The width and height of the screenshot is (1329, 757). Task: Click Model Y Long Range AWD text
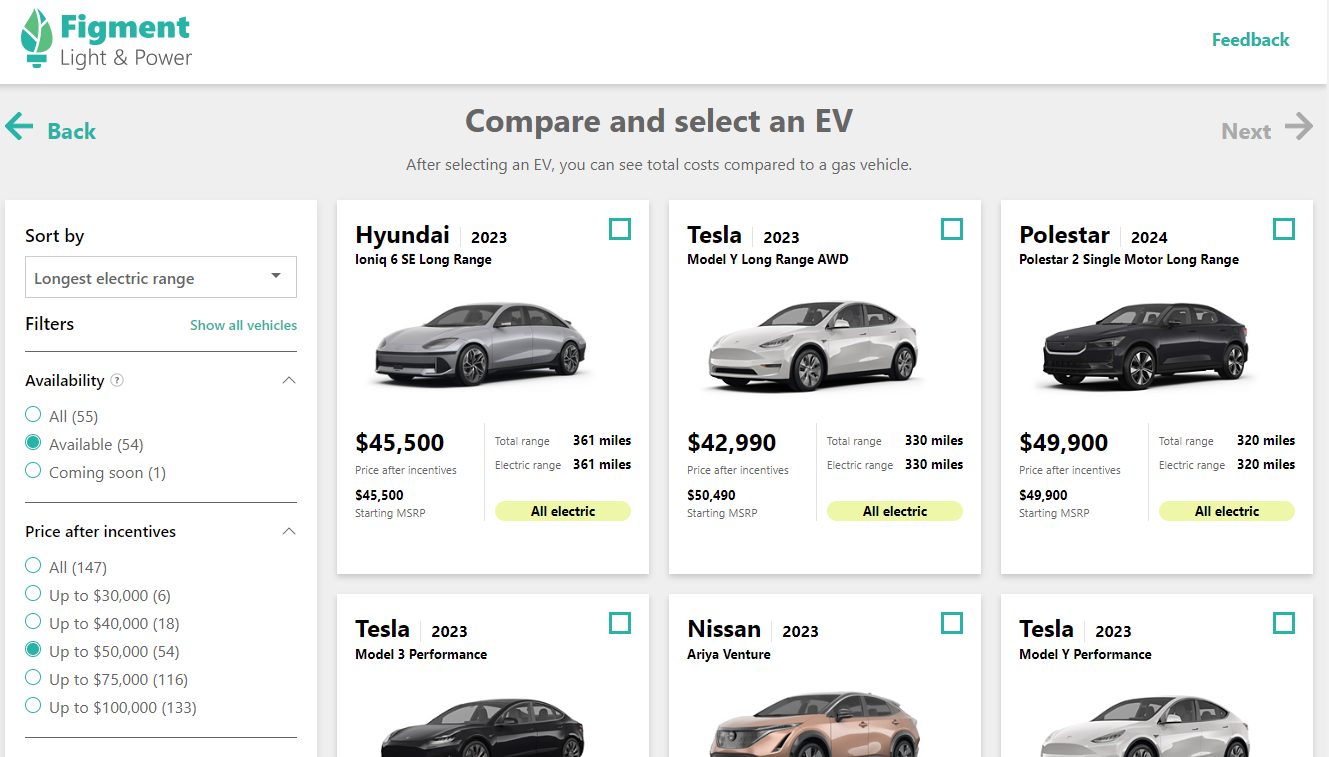pos(767,260)
